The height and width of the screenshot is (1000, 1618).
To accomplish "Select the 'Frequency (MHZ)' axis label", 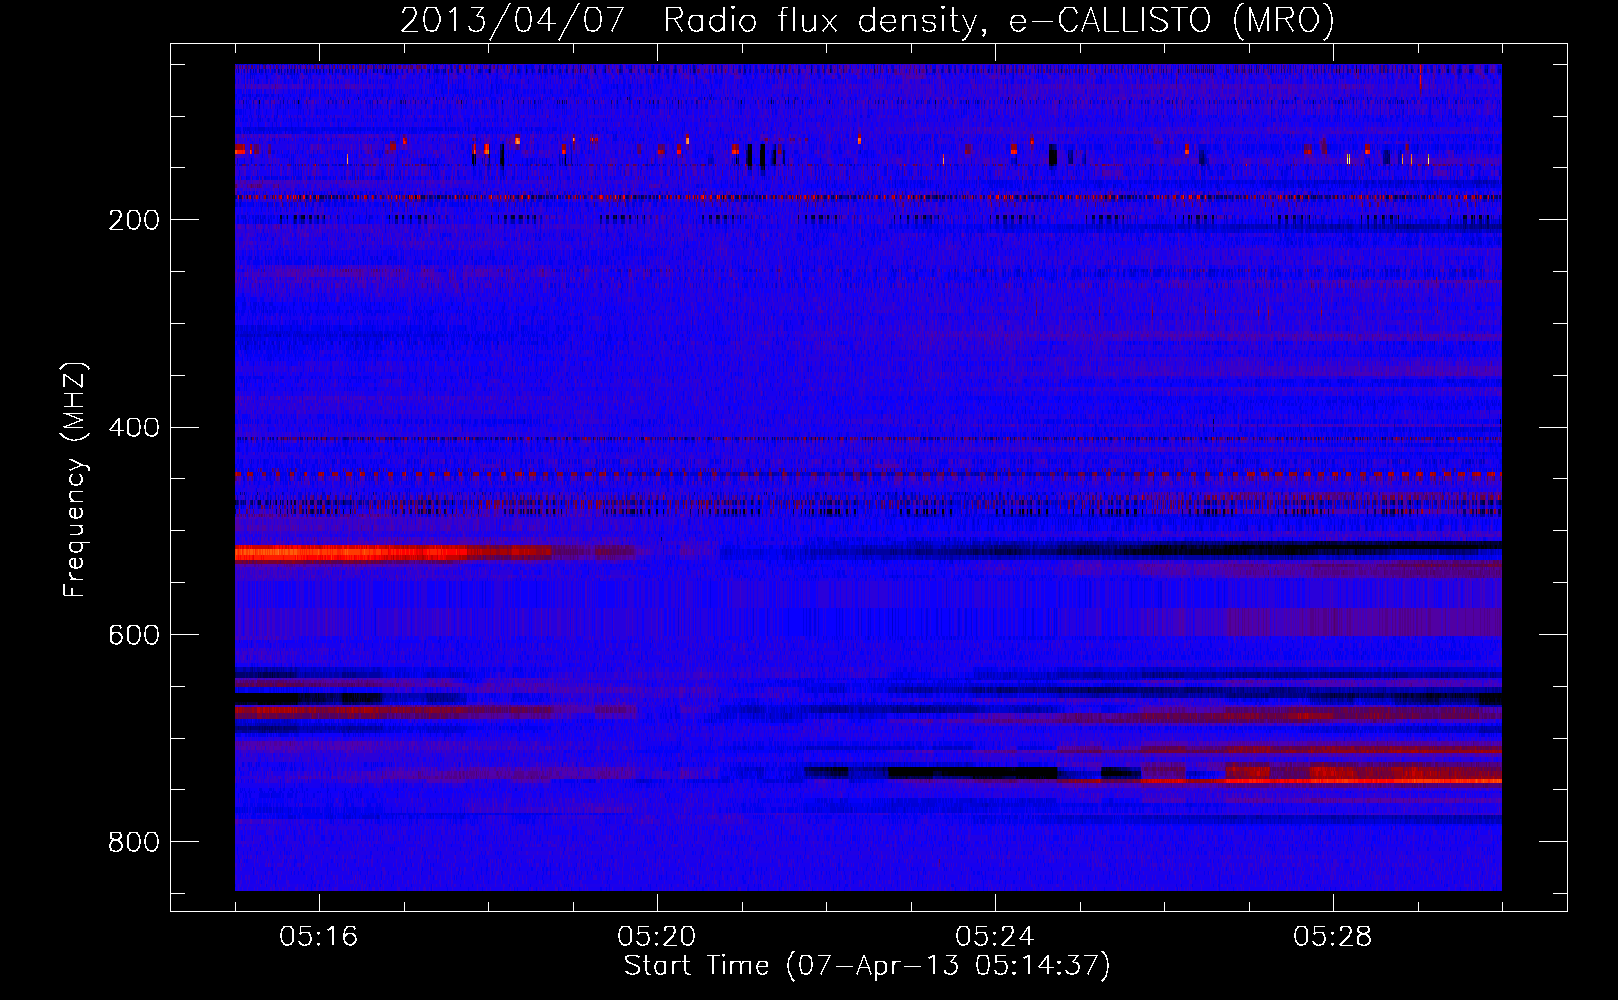I will 74,480.
